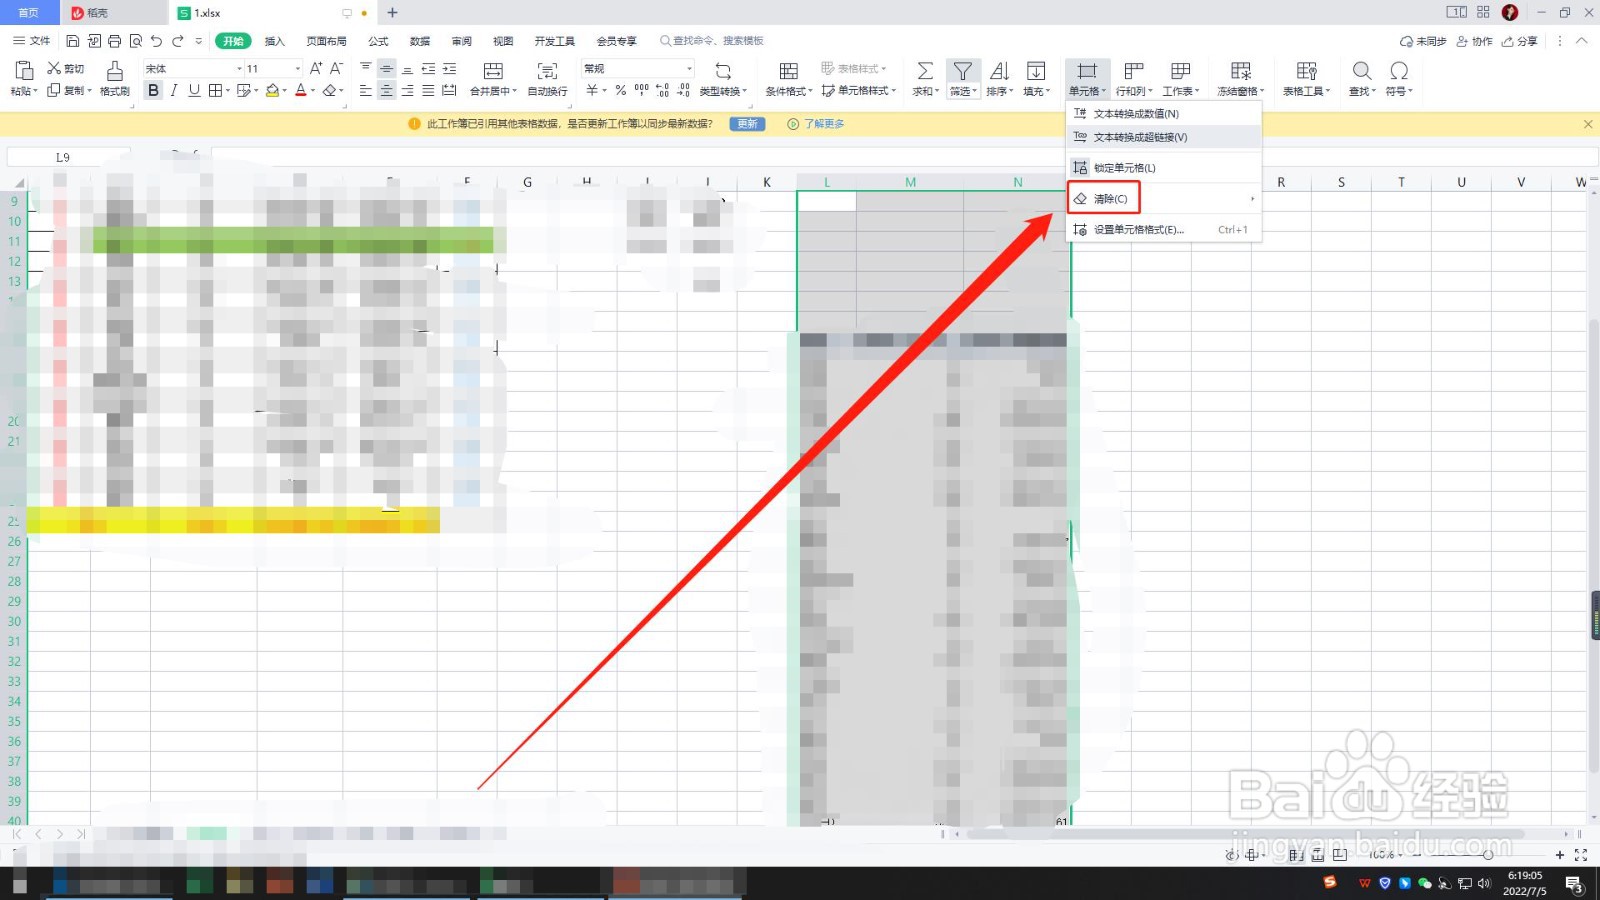Viewport: 1600px width, 900px height.
Task: Click the Cut (剪切) scissors icon
Action: pyautogui.click(x=54, y=68)
